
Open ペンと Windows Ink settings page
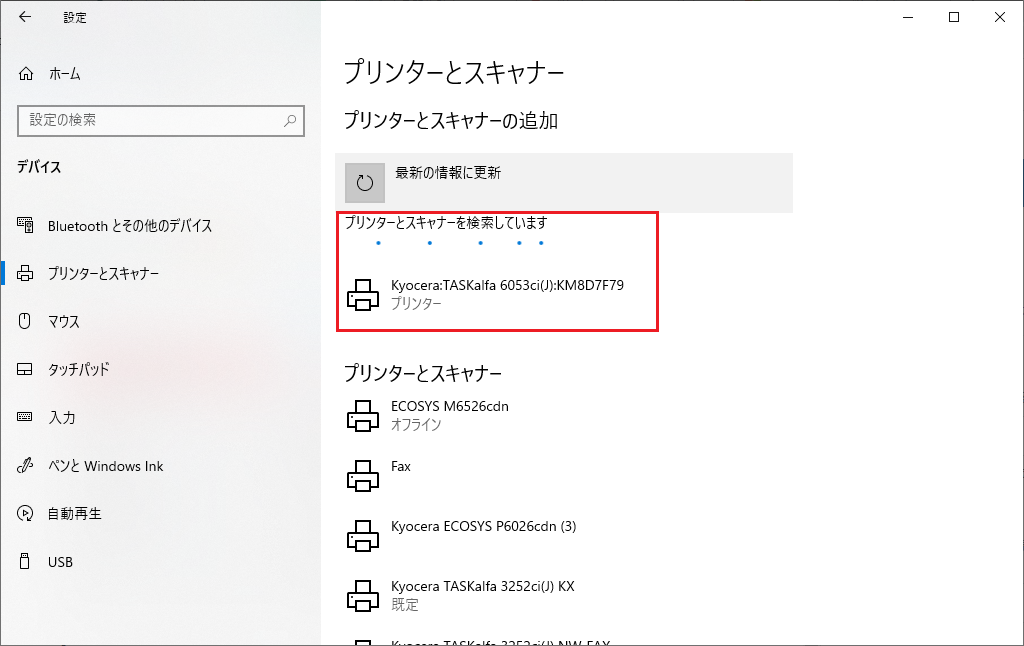pos(105,466)
